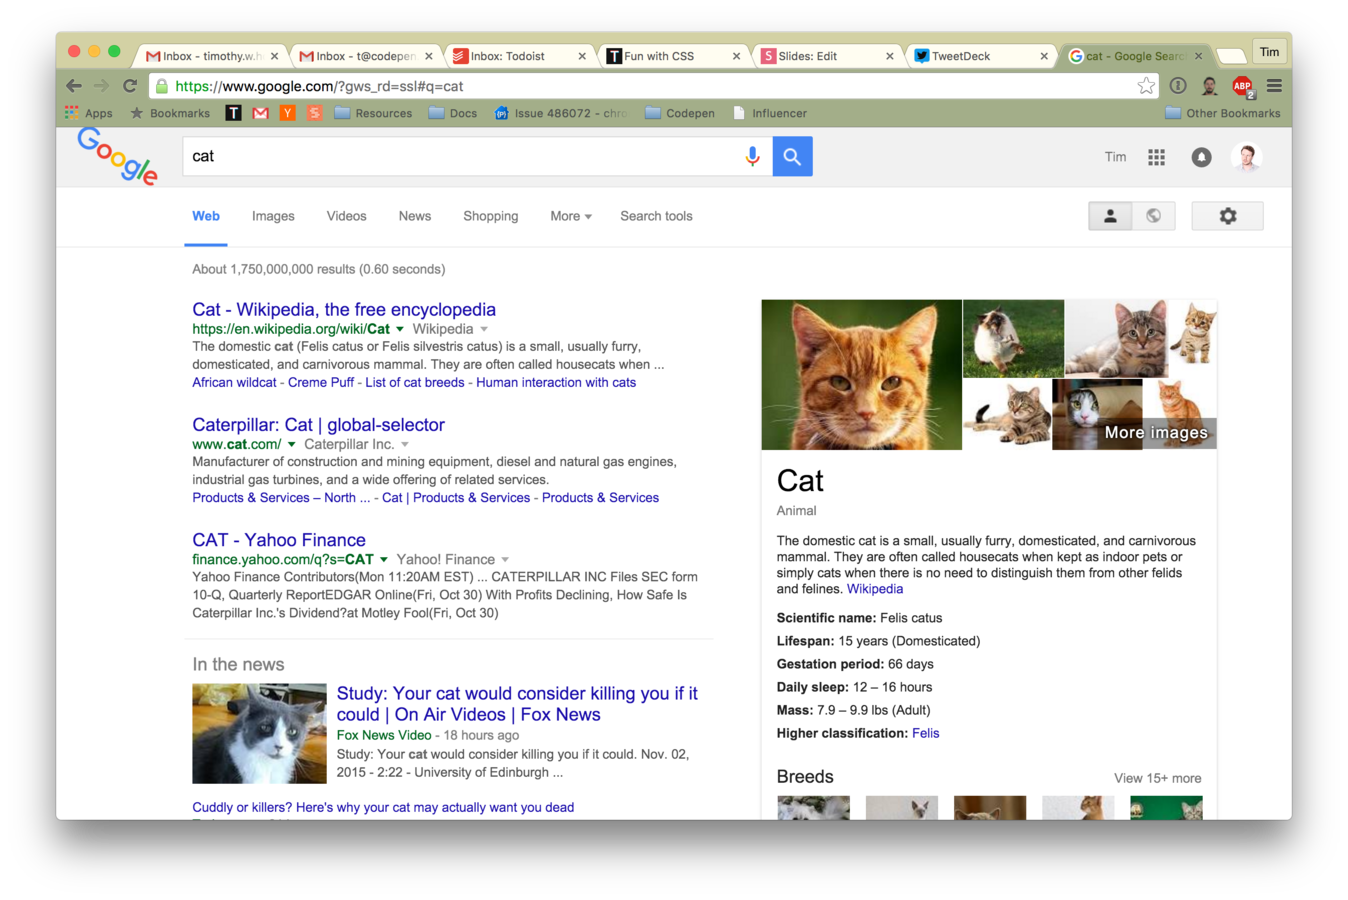Open the Chrome hamburger menu
This screenshot has height=900, width=1348.
pos(1274,86)
